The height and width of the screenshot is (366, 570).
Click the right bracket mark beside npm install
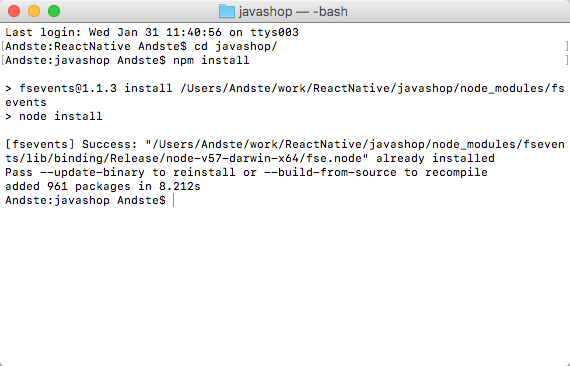tap(567, 60)
